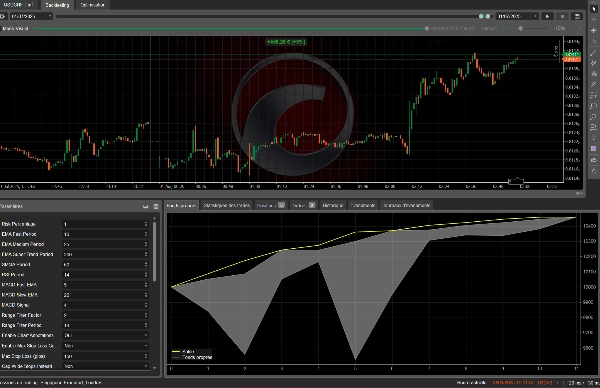Viewport: 600px width, 388px height.
Task: Open the Cap Wide Stops Instead dropdown
Action: 106,366
